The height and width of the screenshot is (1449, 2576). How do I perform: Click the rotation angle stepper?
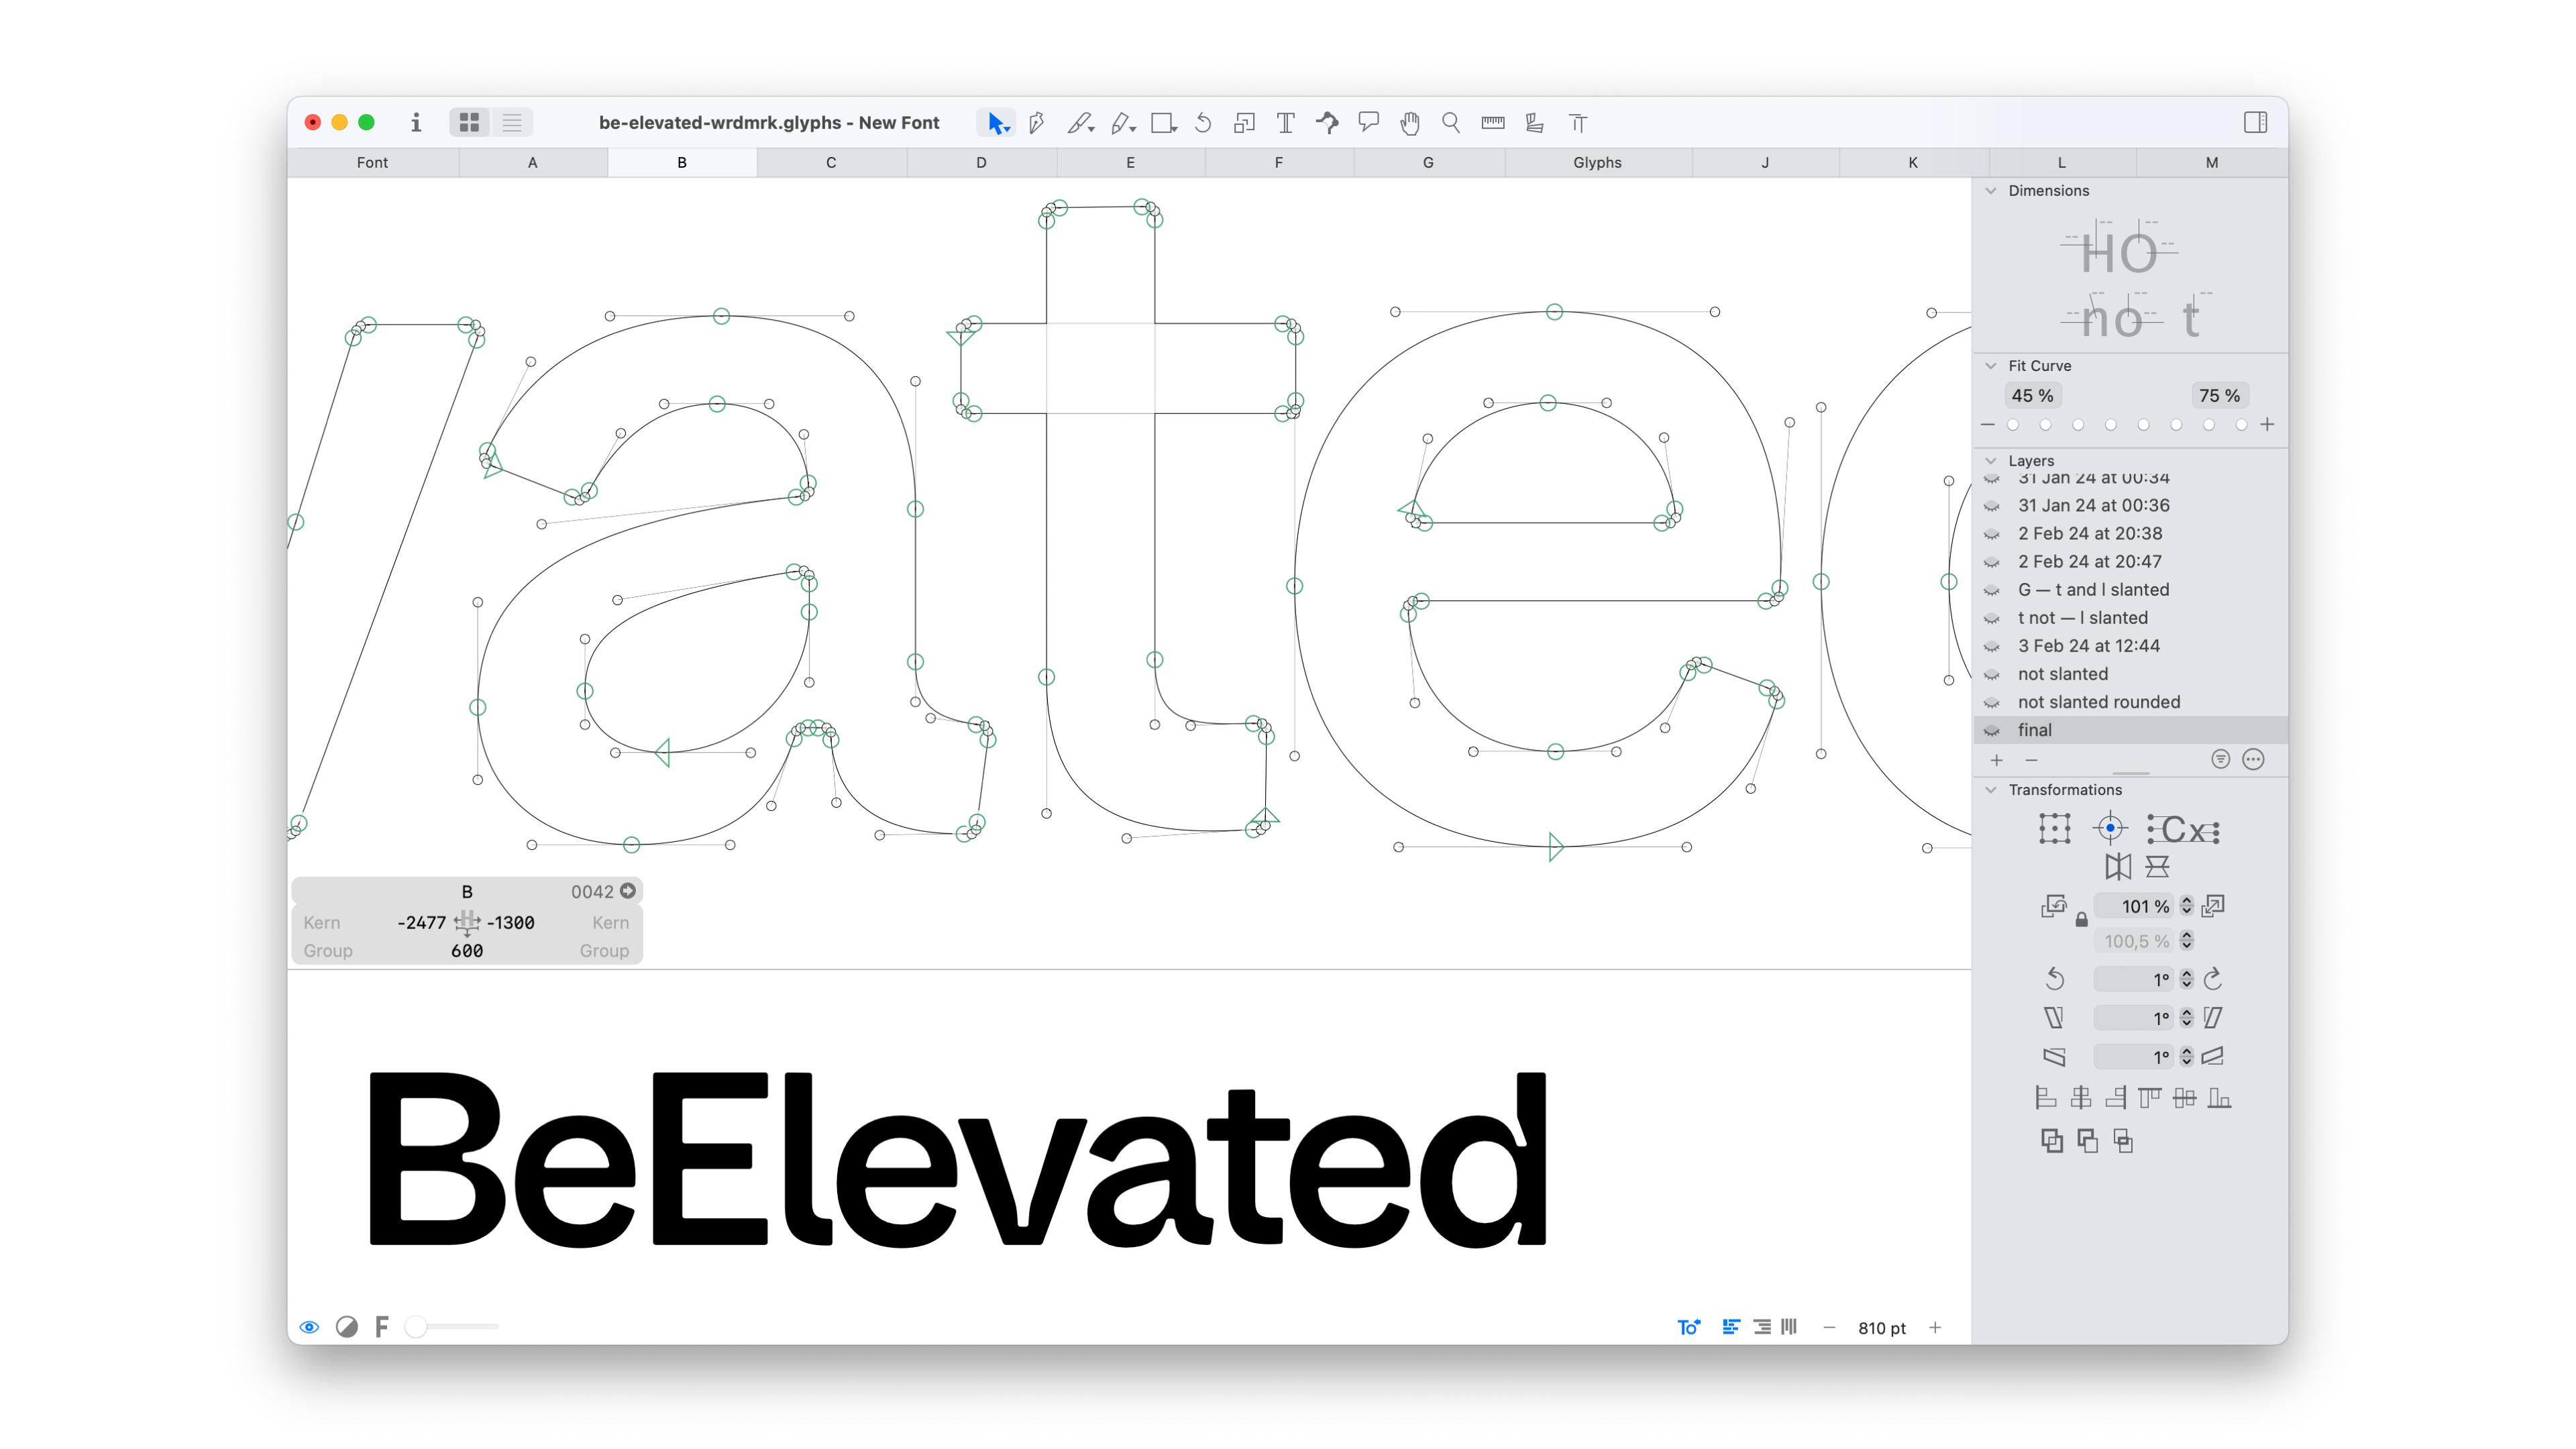pos(2187,978)
